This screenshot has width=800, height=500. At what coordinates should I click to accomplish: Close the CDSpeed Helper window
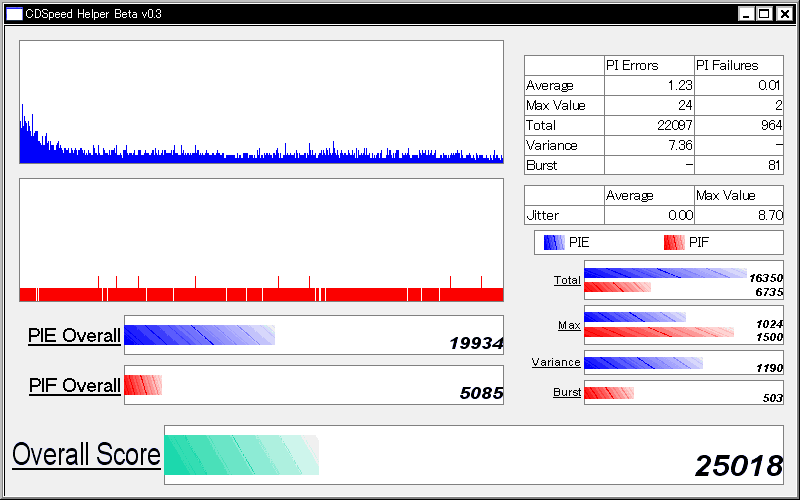tap(784, 14)
